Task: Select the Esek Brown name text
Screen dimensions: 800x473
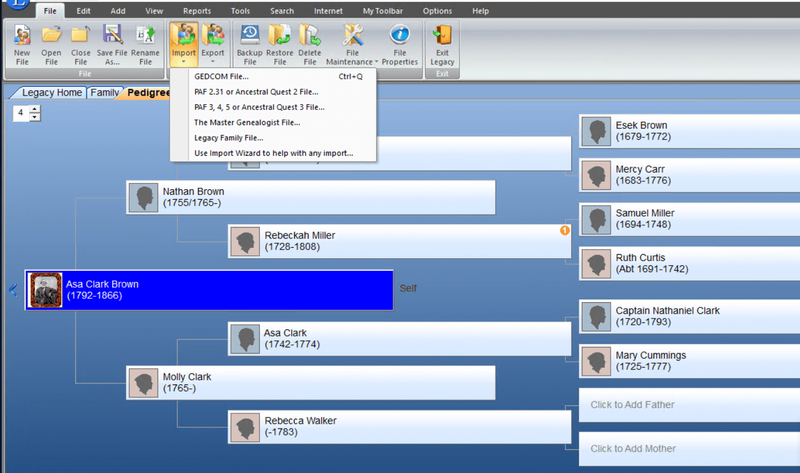Action: click(x=641, y=125)
